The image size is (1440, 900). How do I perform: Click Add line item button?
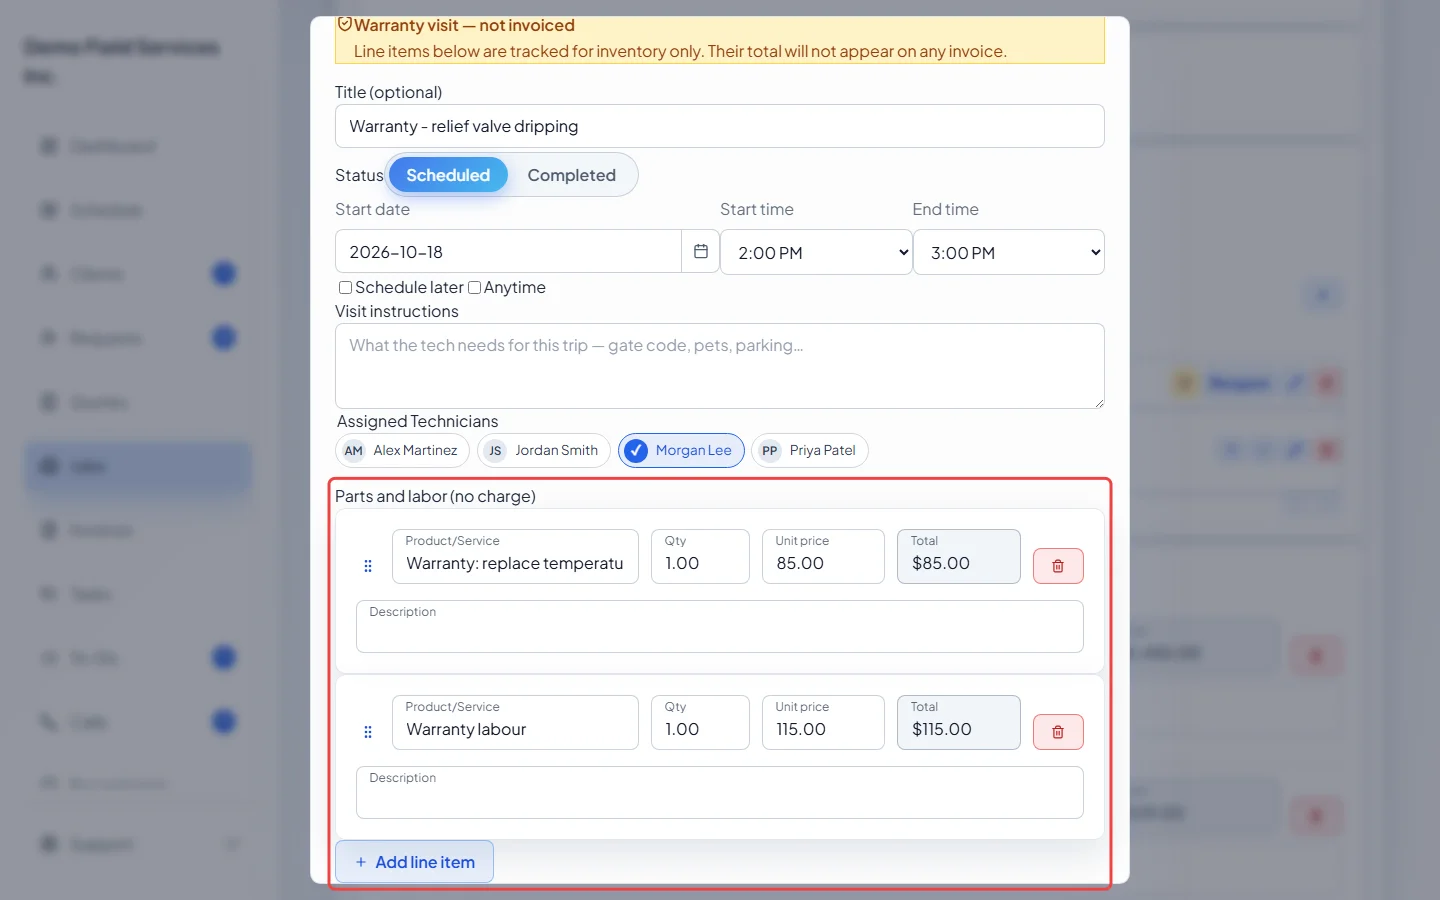(x=414, y=862)
